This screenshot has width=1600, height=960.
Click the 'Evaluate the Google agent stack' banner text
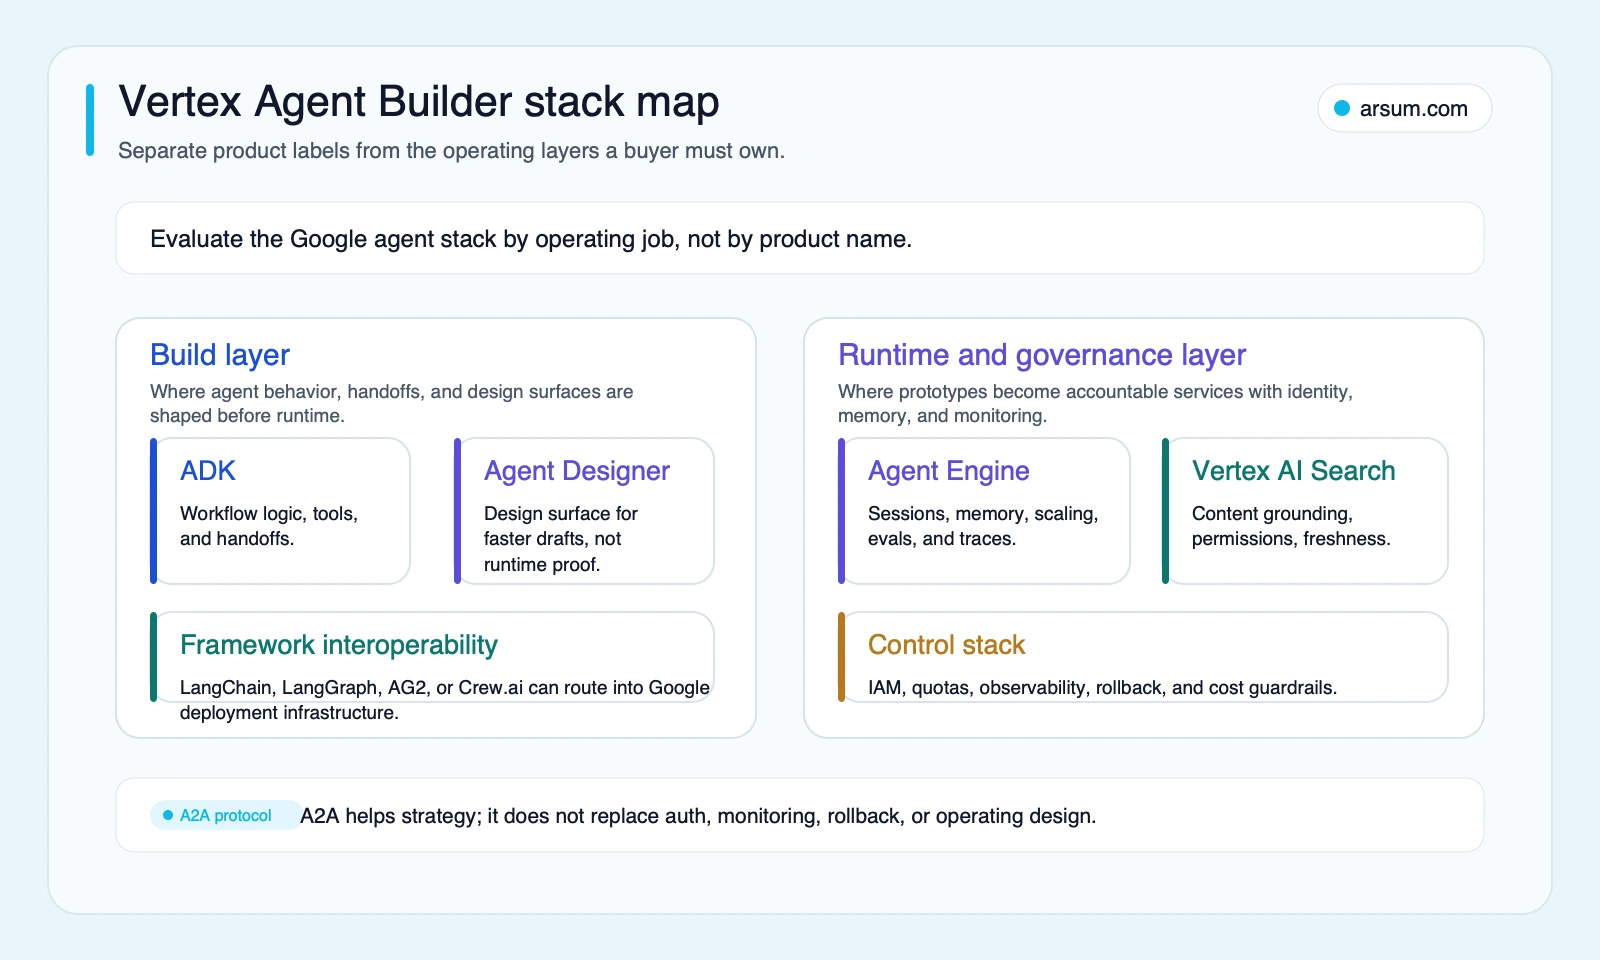pyautogui.click(x=531, y=239)
